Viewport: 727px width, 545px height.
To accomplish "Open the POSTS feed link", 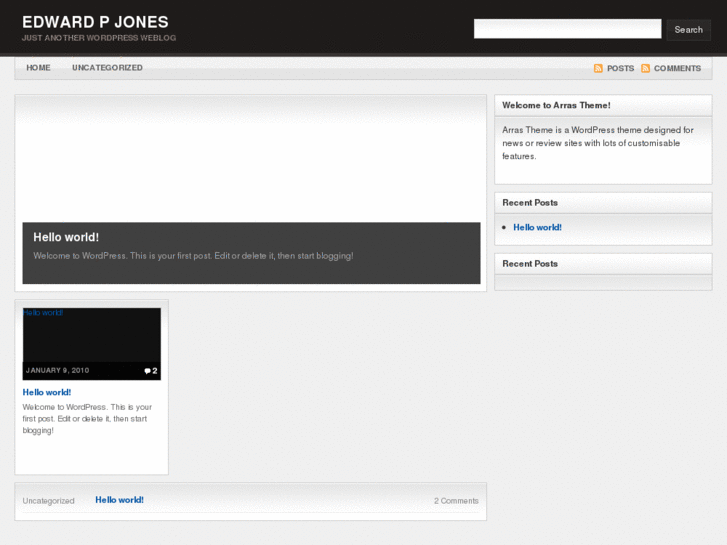I will point(620,69).
